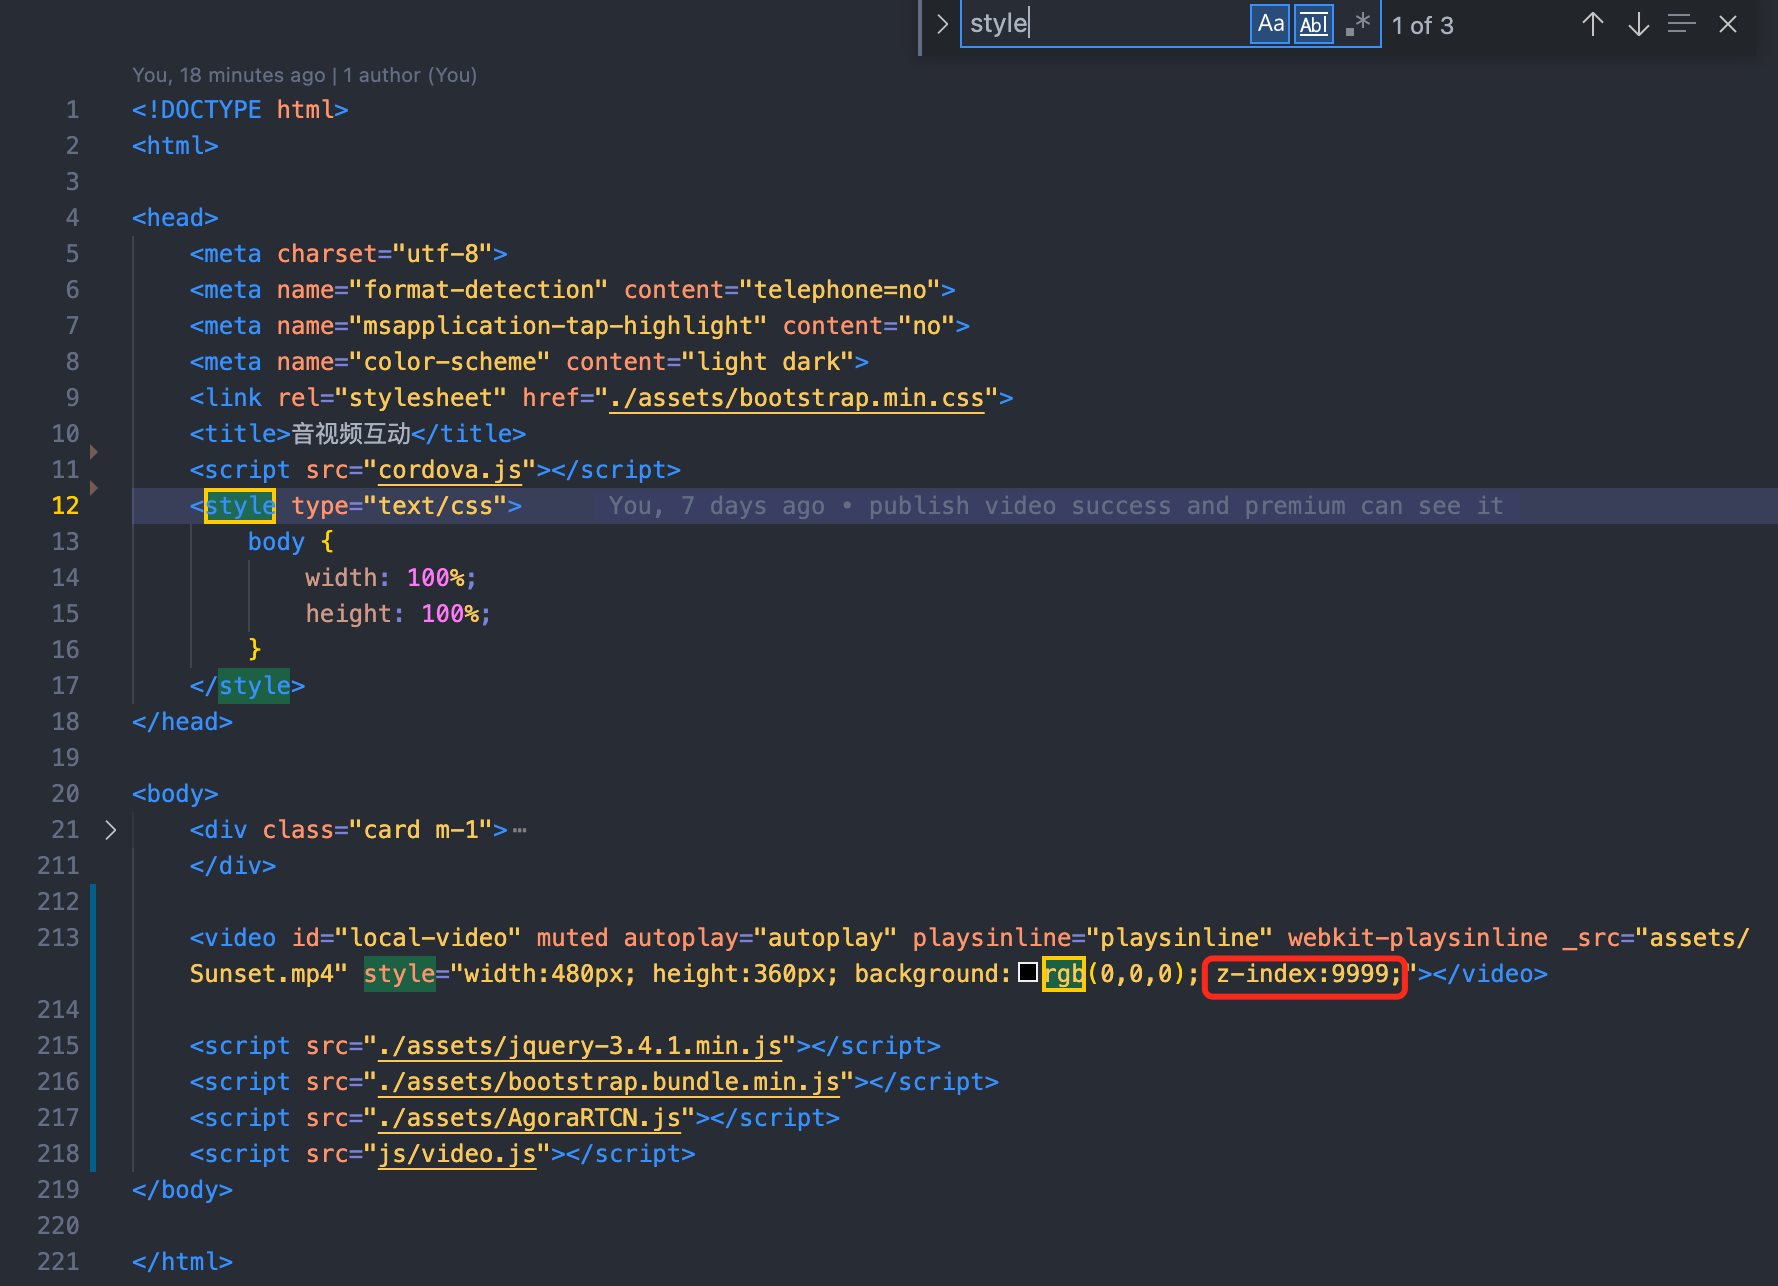Click the <title> line text

click(358, 434)
